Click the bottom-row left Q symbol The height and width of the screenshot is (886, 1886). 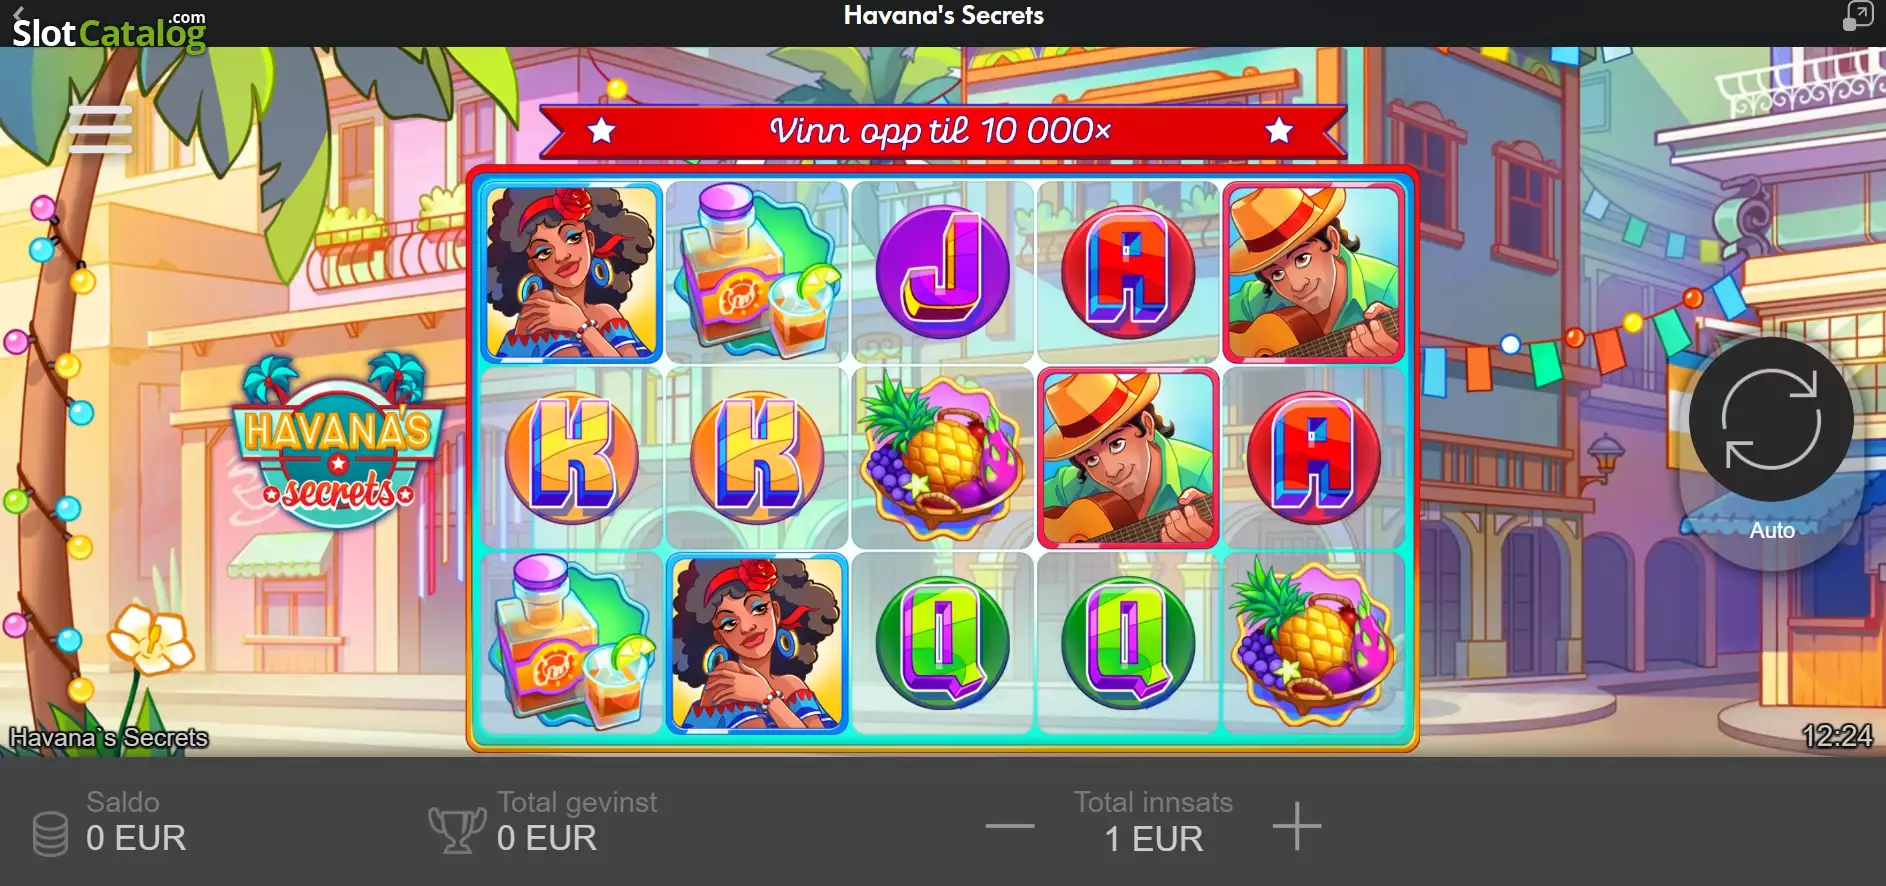[x=942, y=643]
